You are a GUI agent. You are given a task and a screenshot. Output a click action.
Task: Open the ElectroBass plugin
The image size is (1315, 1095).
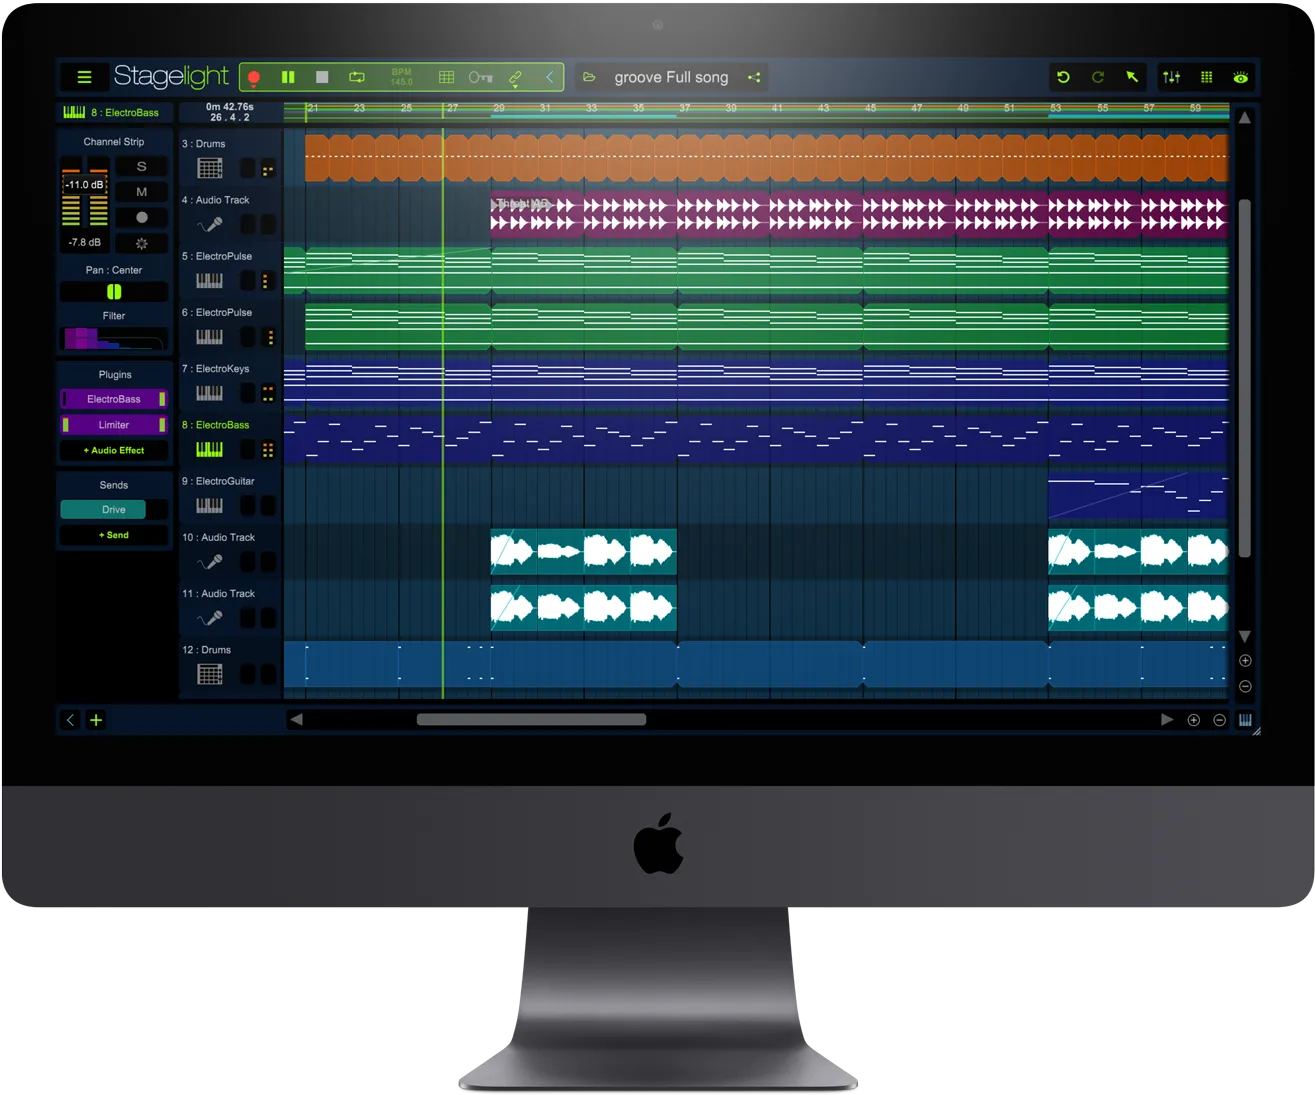(114, 399)
